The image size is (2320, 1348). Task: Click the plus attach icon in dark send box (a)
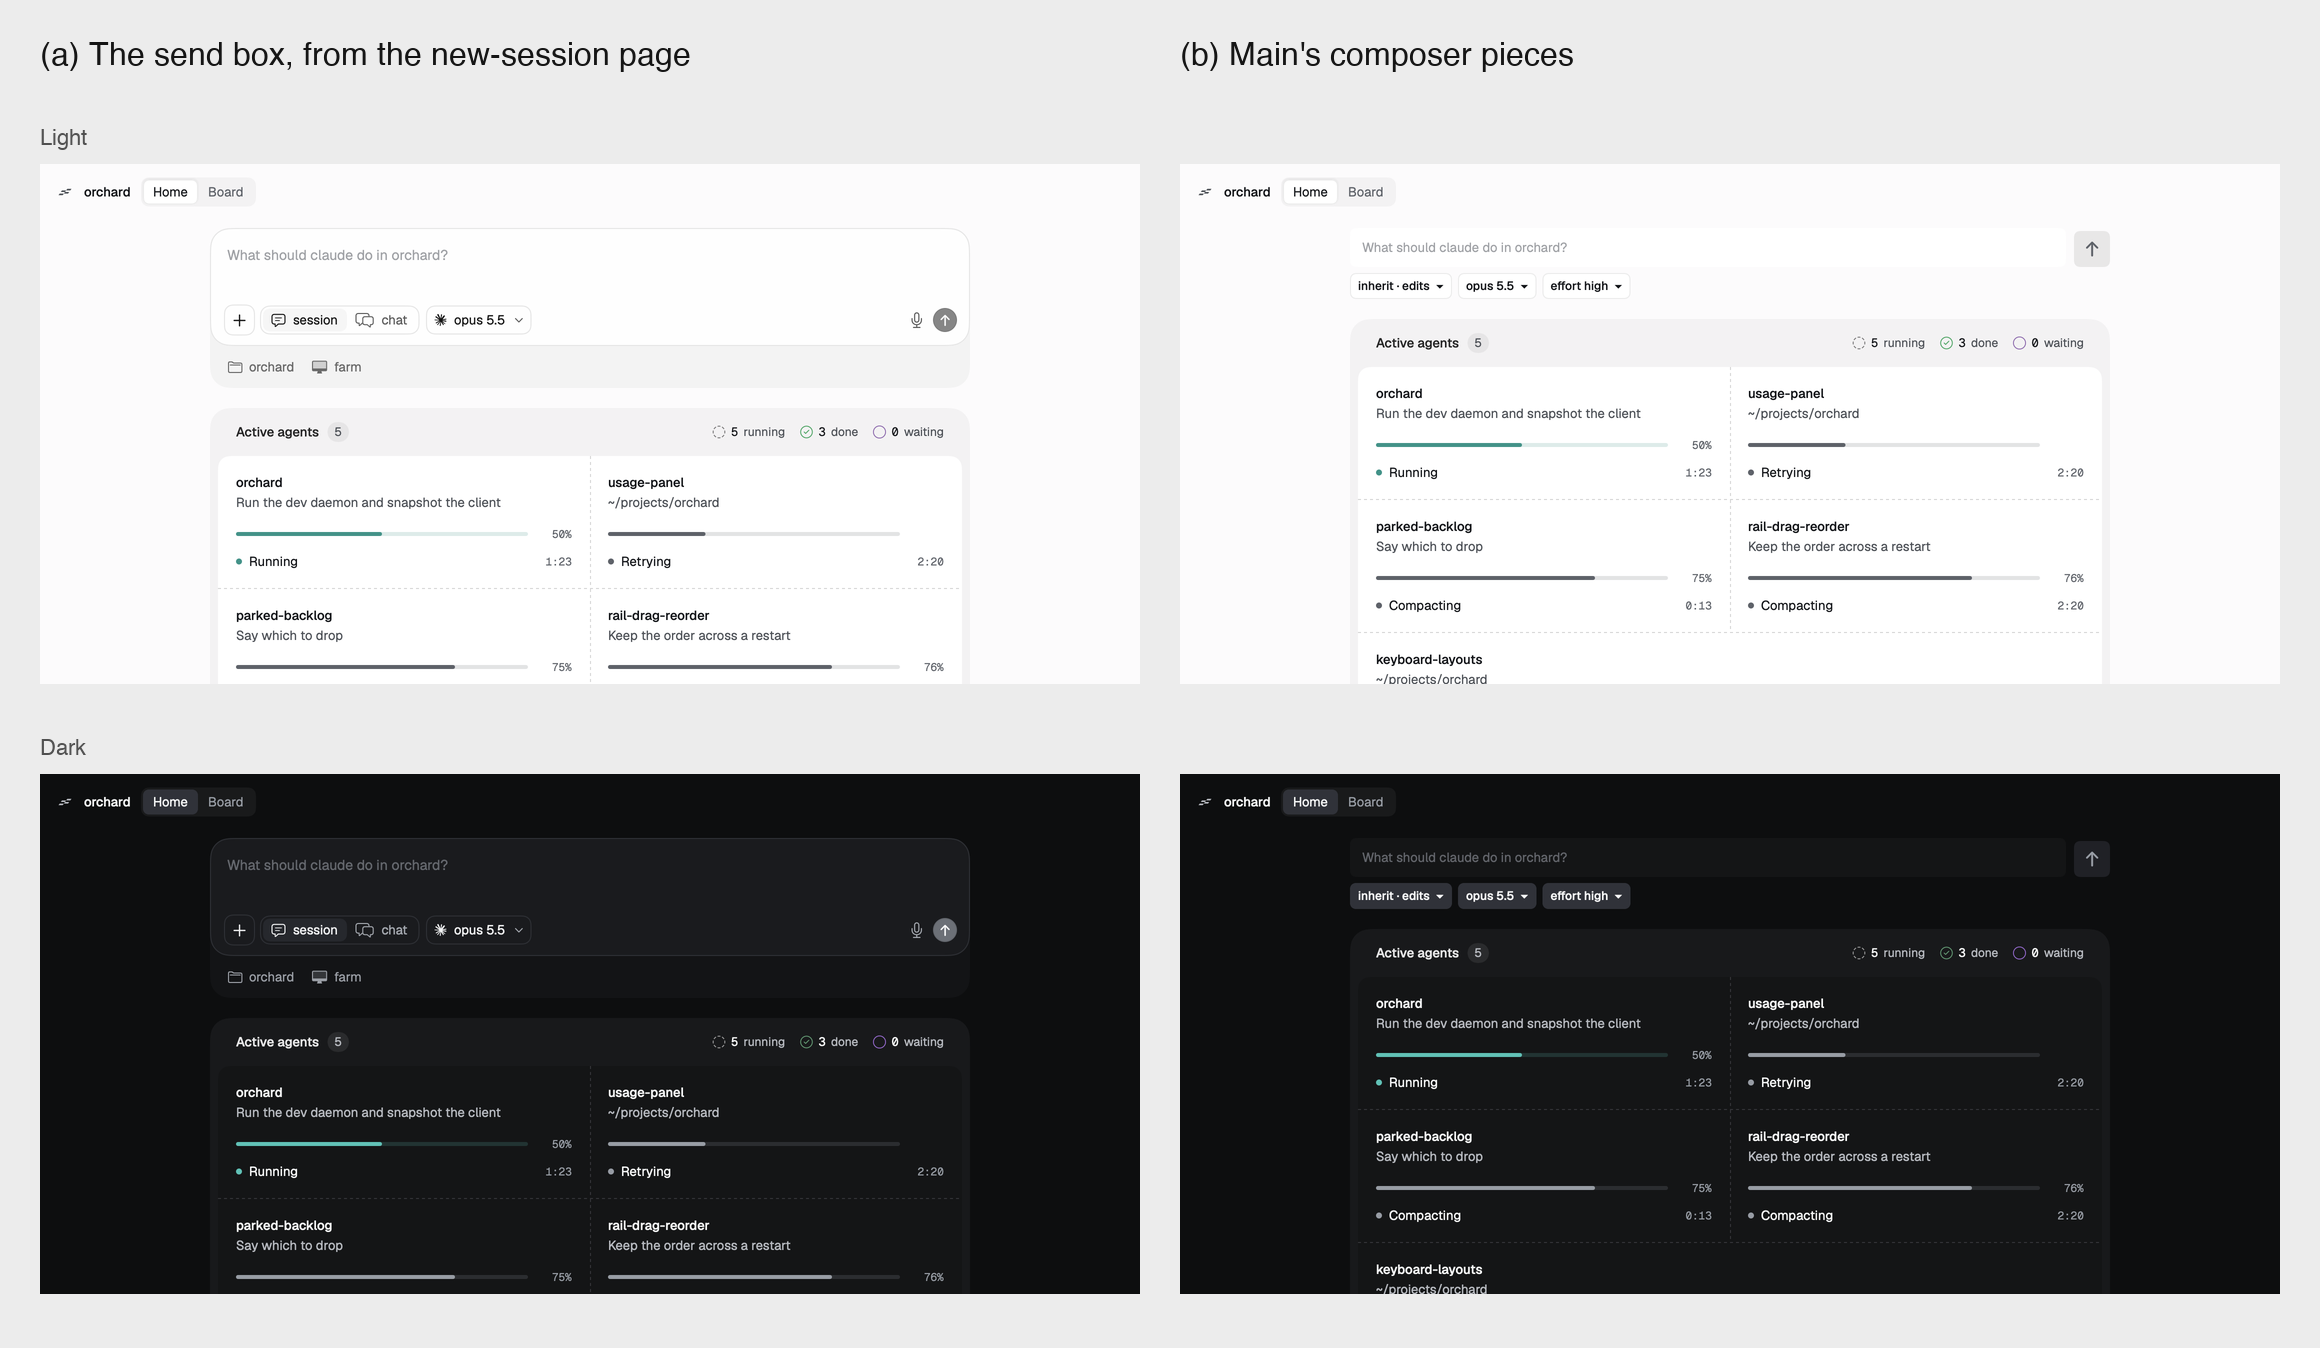coord(239,930)
